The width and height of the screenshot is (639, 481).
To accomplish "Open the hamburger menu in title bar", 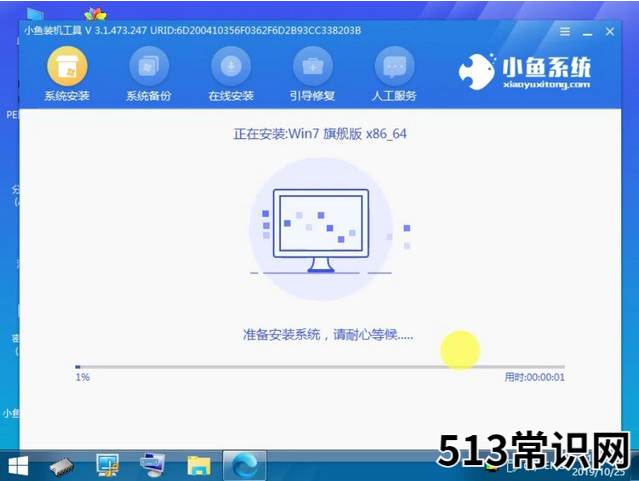I will click(x=565, y=31).
